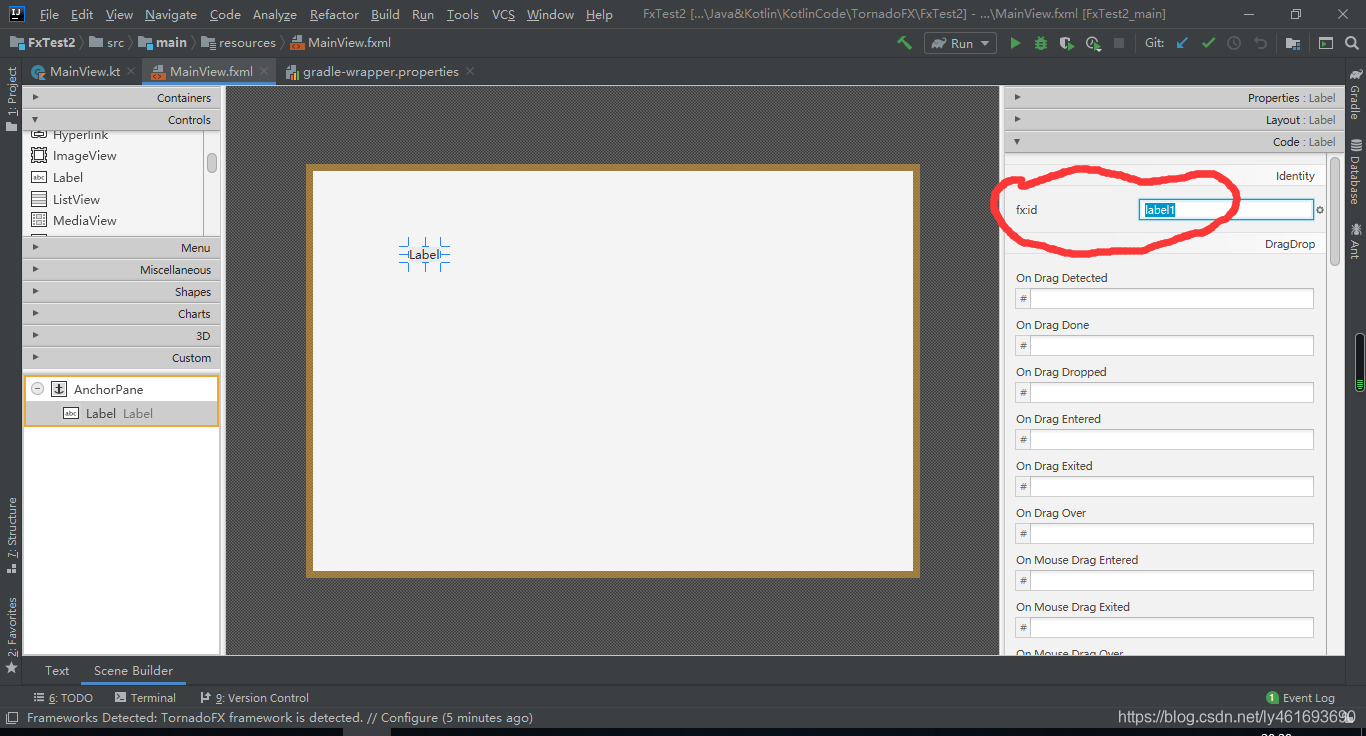The height and width of the screenshot is (736, 1366).
Task: Open the Navigate menu
Action: click(171, 14)
